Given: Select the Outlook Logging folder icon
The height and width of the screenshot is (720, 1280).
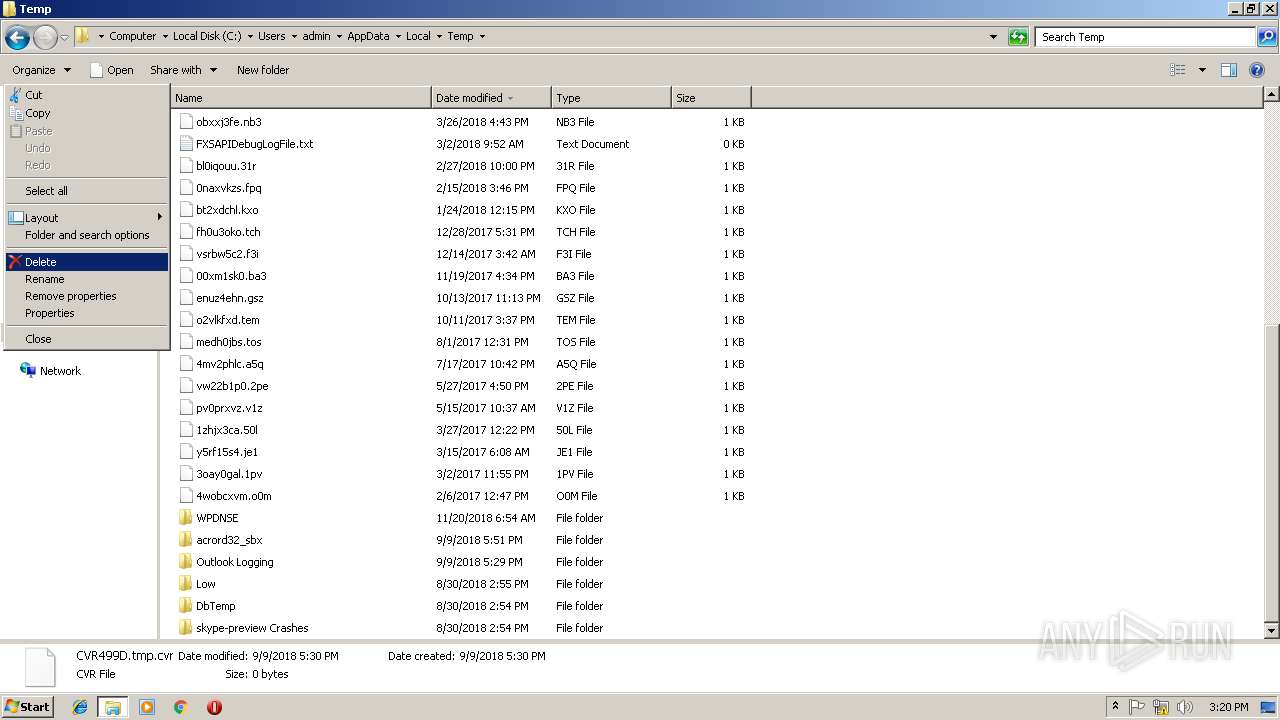Looking at the screenshot, I should point(185,562).
